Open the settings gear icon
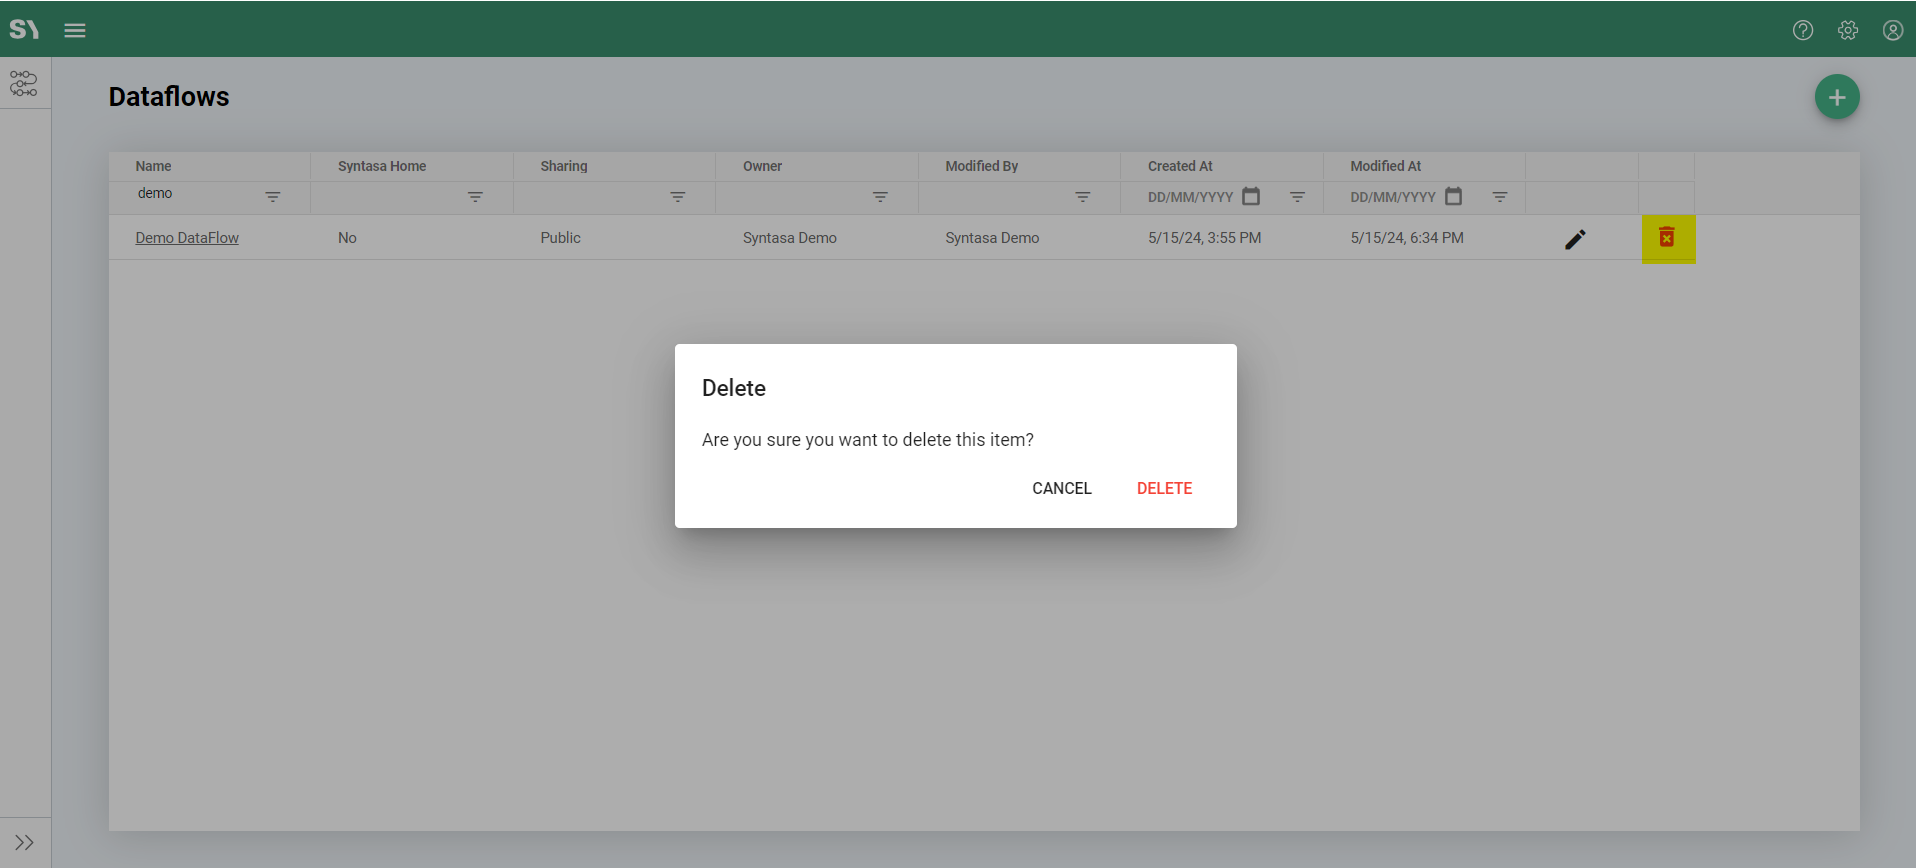This screenshot has height=868, width=1916. (x=1847, y=30)
